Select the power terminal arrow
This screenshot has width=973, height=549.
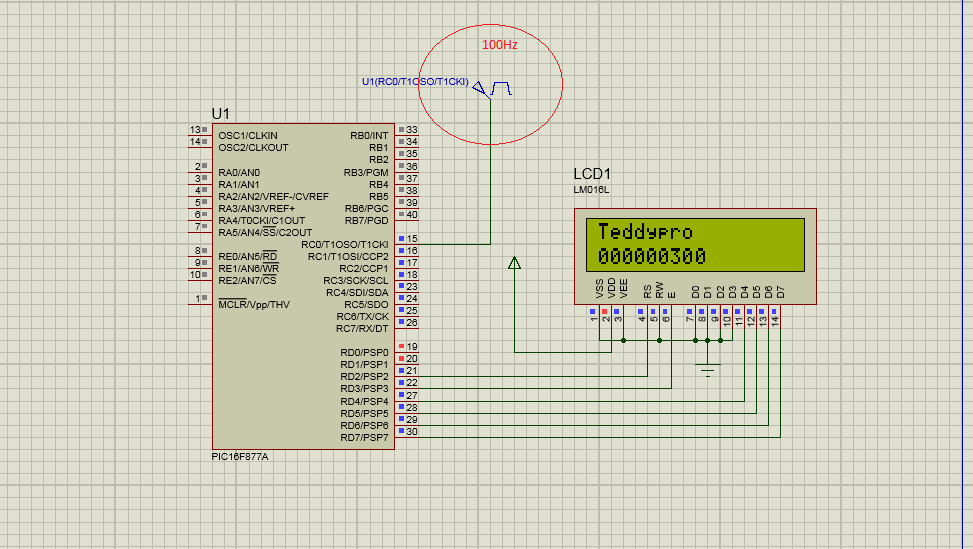tap(515, 263)
